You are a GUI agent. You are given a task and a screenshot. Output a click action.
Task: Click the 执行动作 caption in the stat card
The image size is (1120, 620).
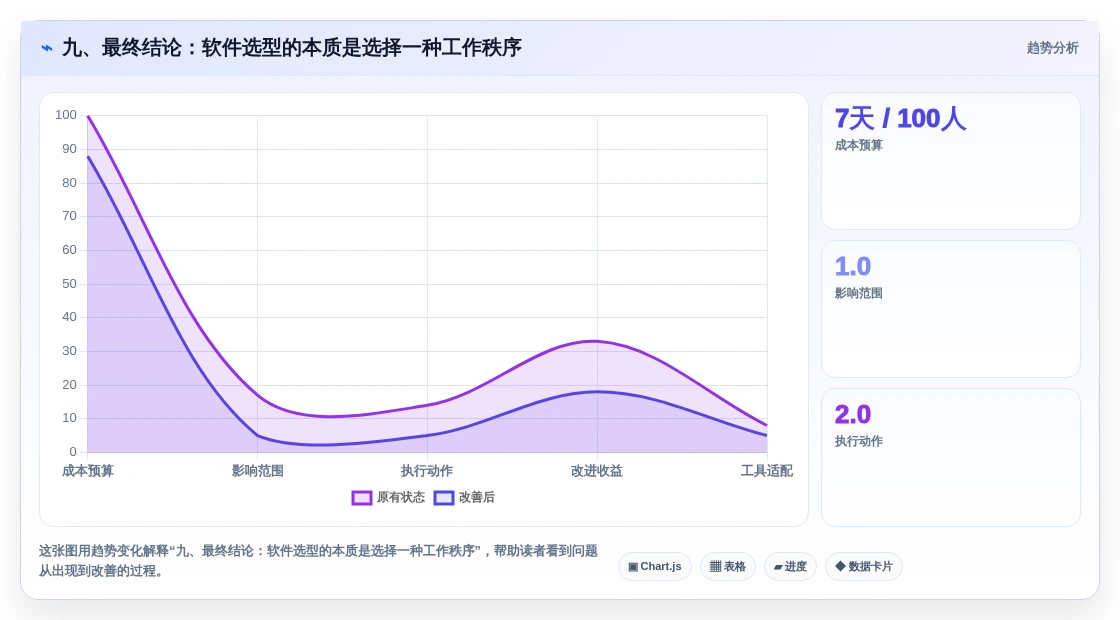[x=859, y=441]
